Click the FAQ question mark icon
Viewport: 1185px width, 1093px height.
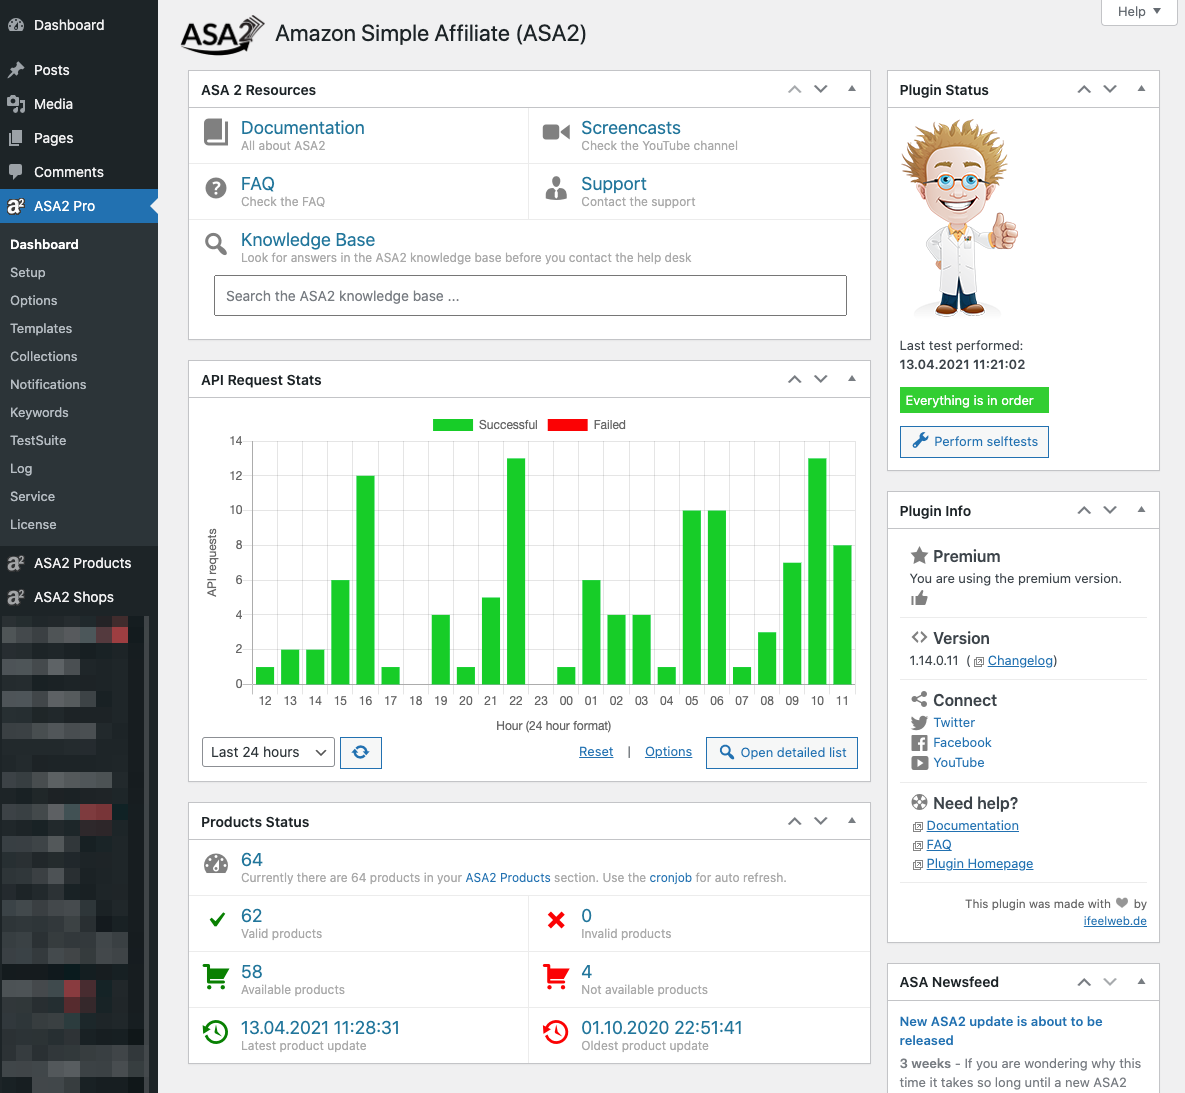[x=214, y=188]
